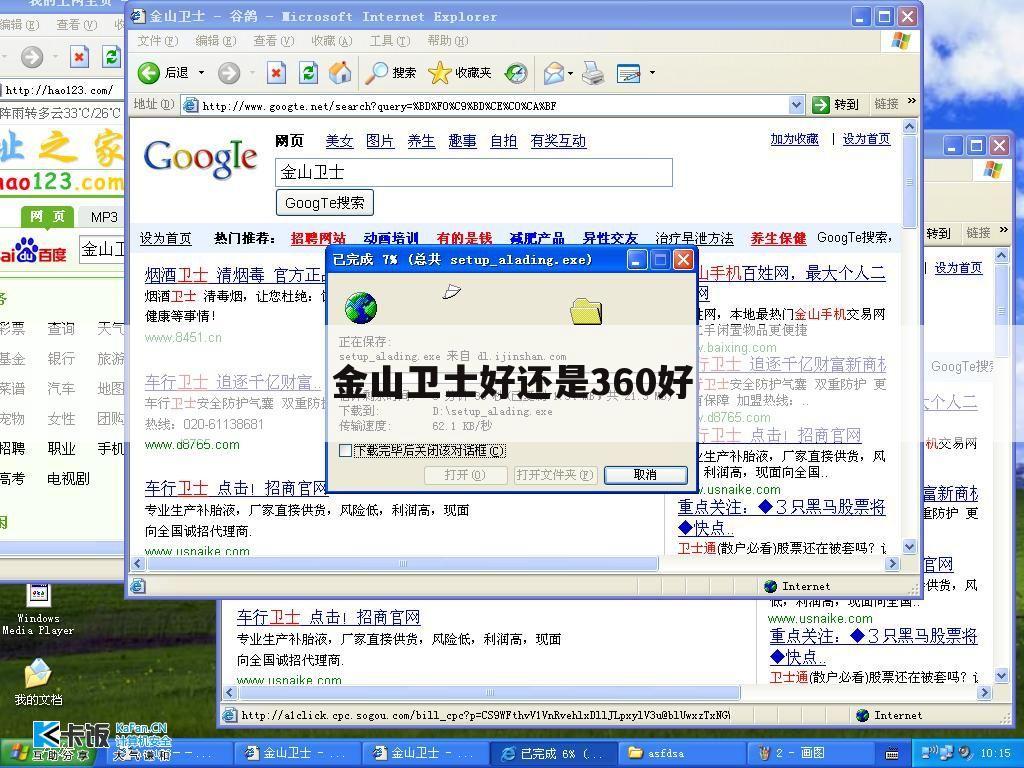This screenshot has height=768, width=1024.
Task: Click the 美女 link near the search box
Action: (339, 140)
